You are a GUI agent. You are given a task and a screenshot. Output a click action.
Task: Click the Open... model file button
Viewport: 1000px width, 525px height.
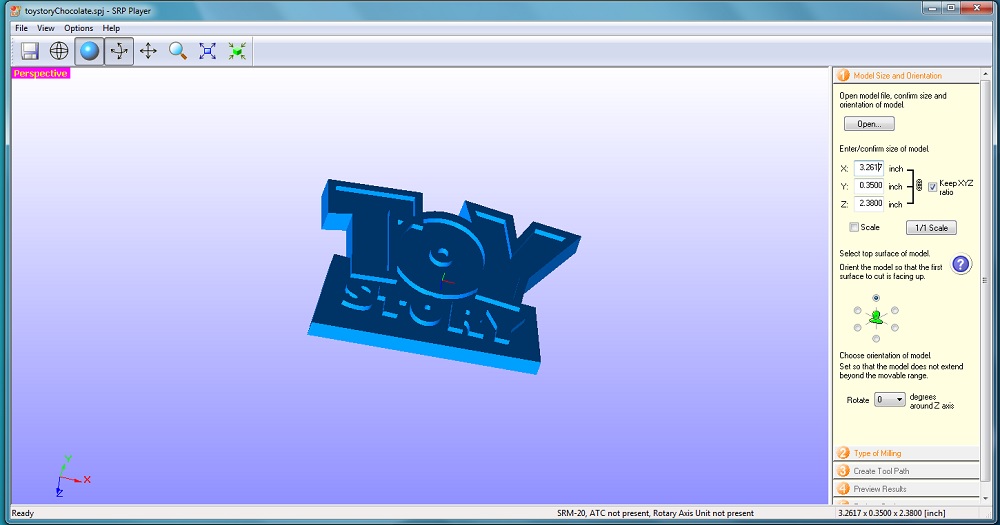point(869,124)
